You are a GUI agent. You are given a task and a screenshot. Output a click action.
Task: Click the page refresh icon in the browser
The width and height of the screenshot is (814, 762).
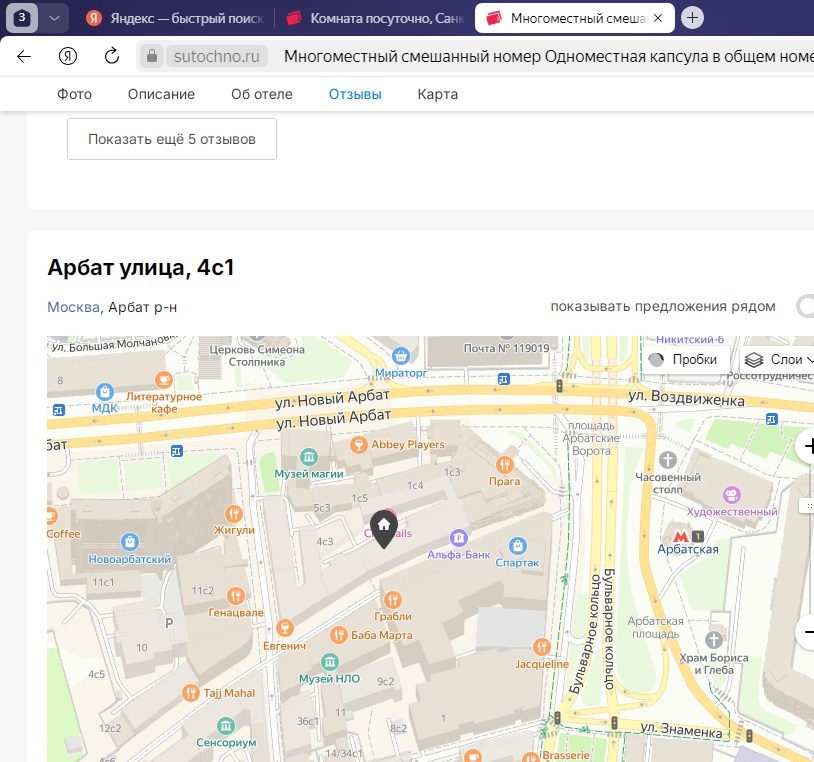point(111,56)
